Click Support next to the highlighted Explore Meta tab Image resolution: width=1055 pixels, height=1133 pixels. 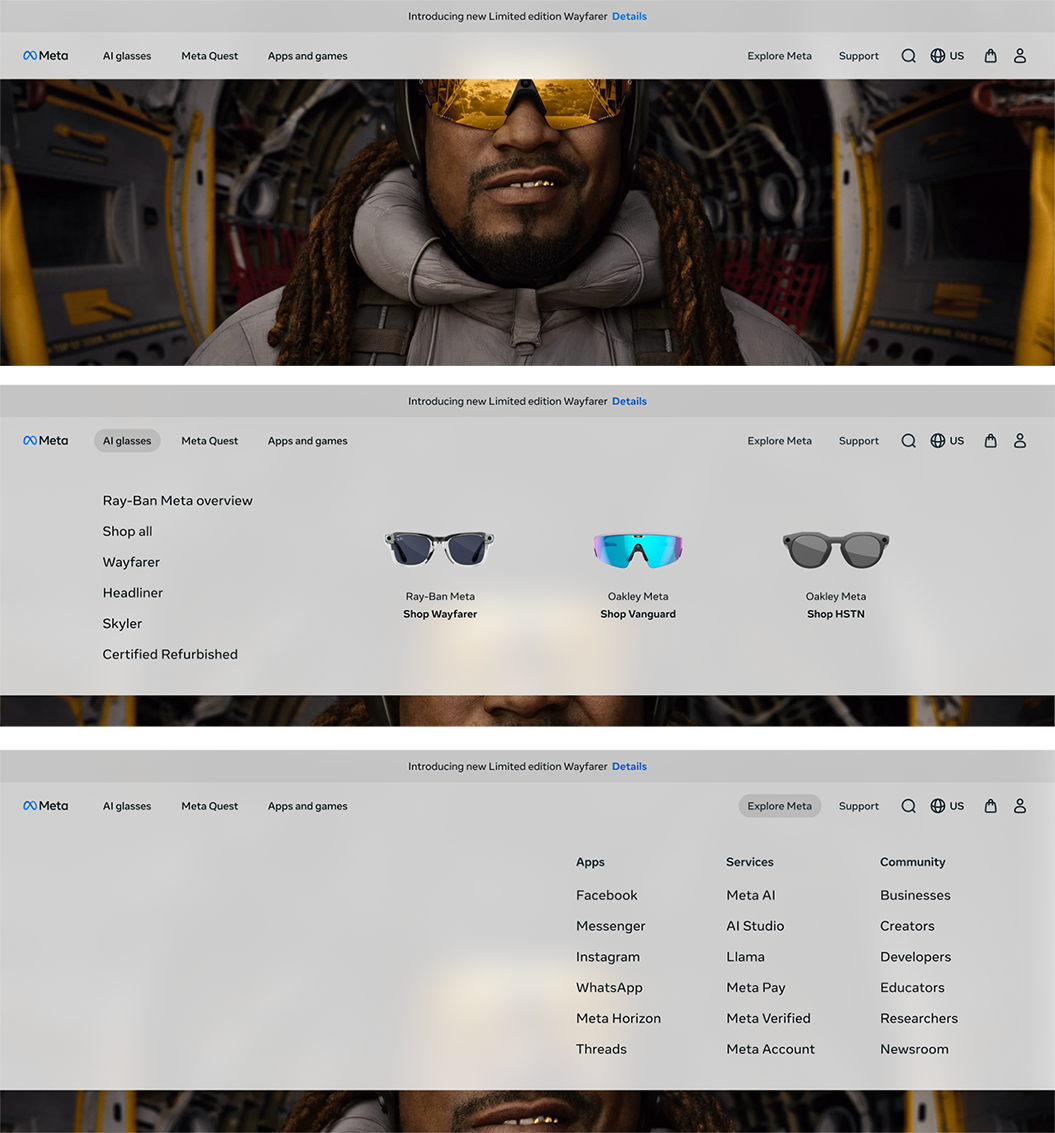click(858, 806)
